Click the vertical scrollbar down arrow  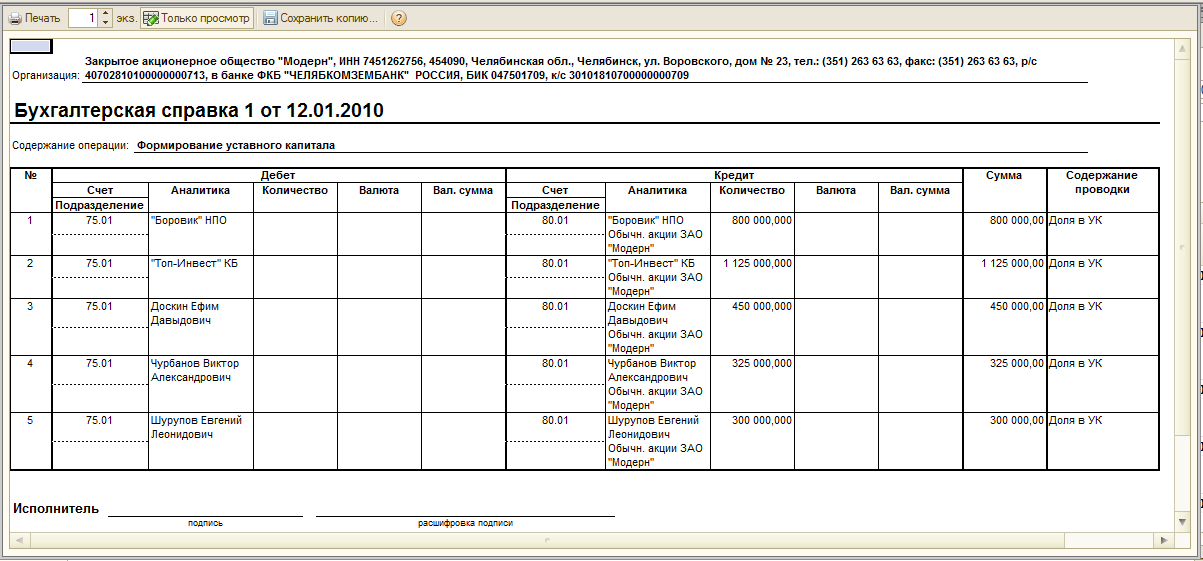(1184, 523)
